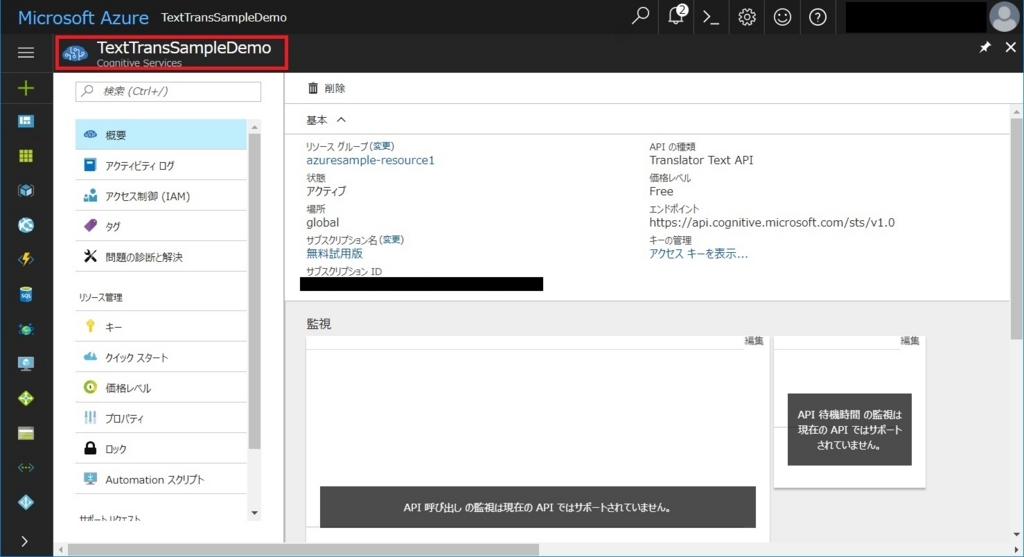Click the content pane vertical scrollbar

(x=1016, y=229)
